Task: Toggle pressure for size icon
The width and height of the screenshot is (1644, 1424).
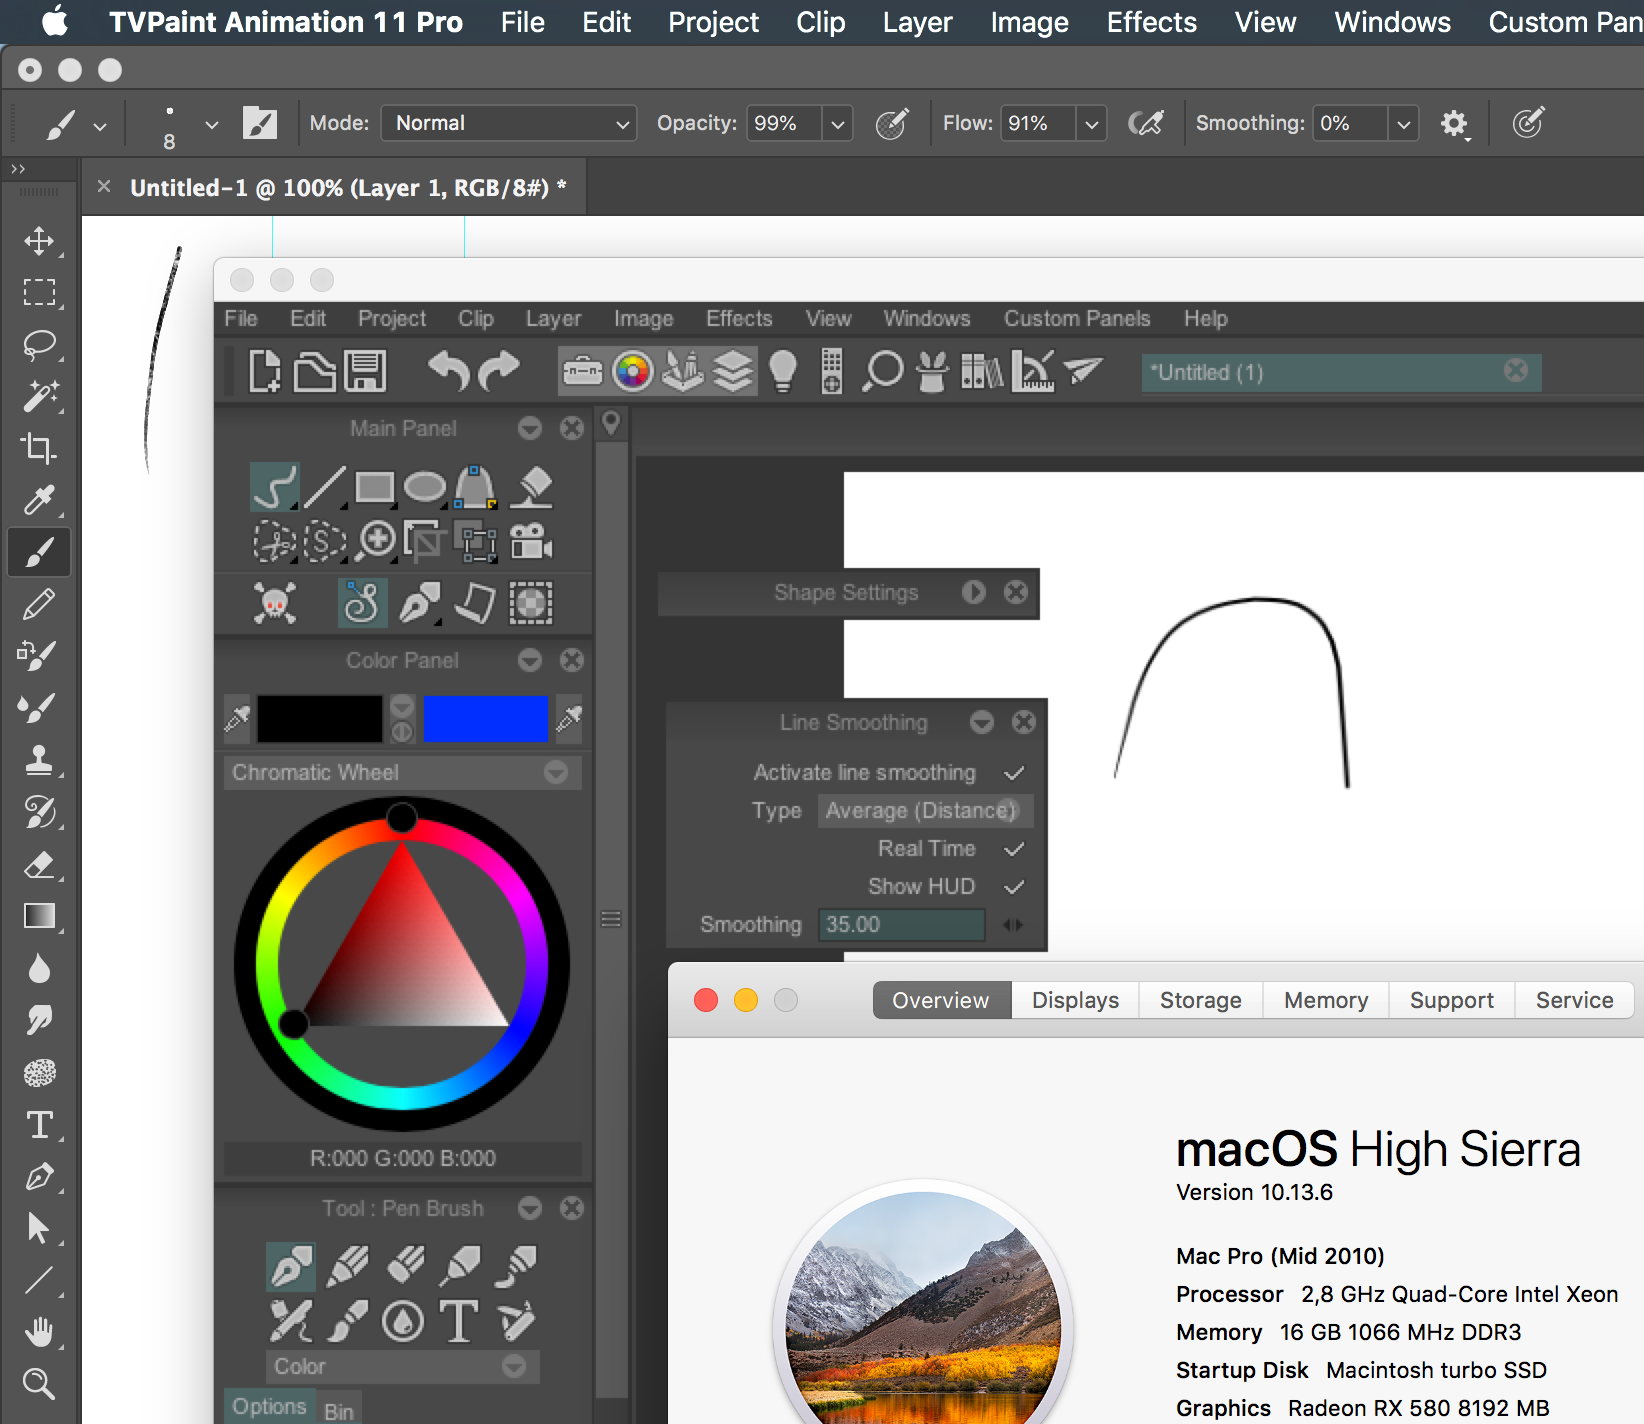Action: 1528,124
